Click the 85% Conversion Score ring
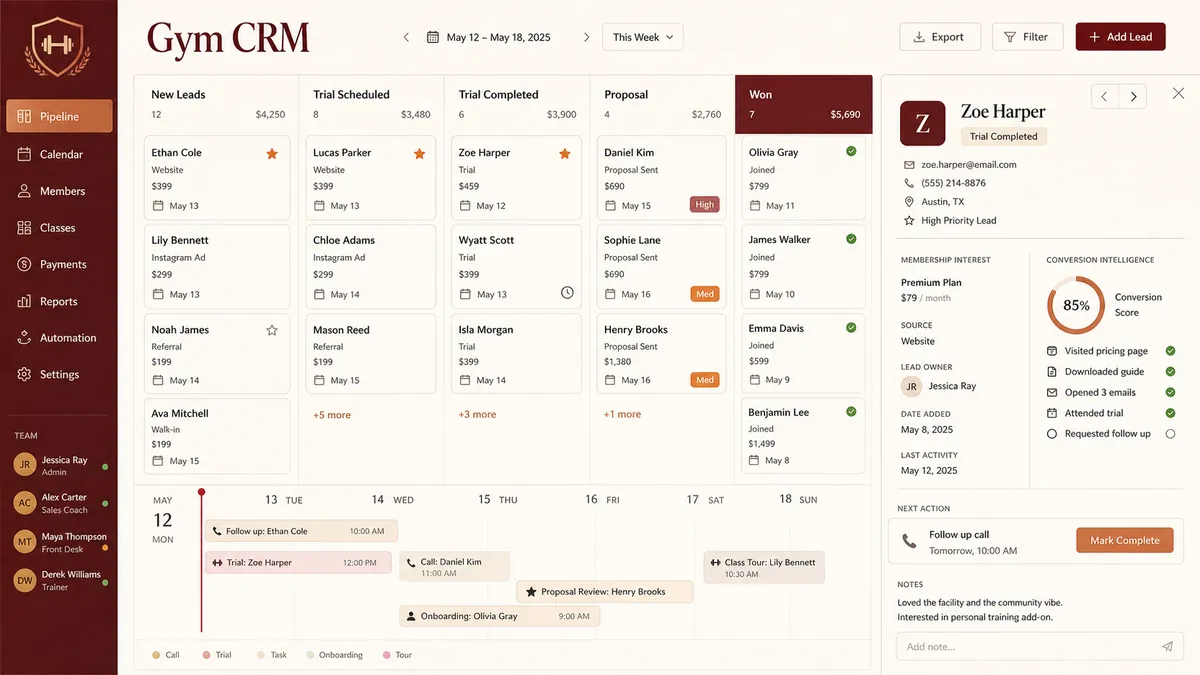 (1076, 305)
